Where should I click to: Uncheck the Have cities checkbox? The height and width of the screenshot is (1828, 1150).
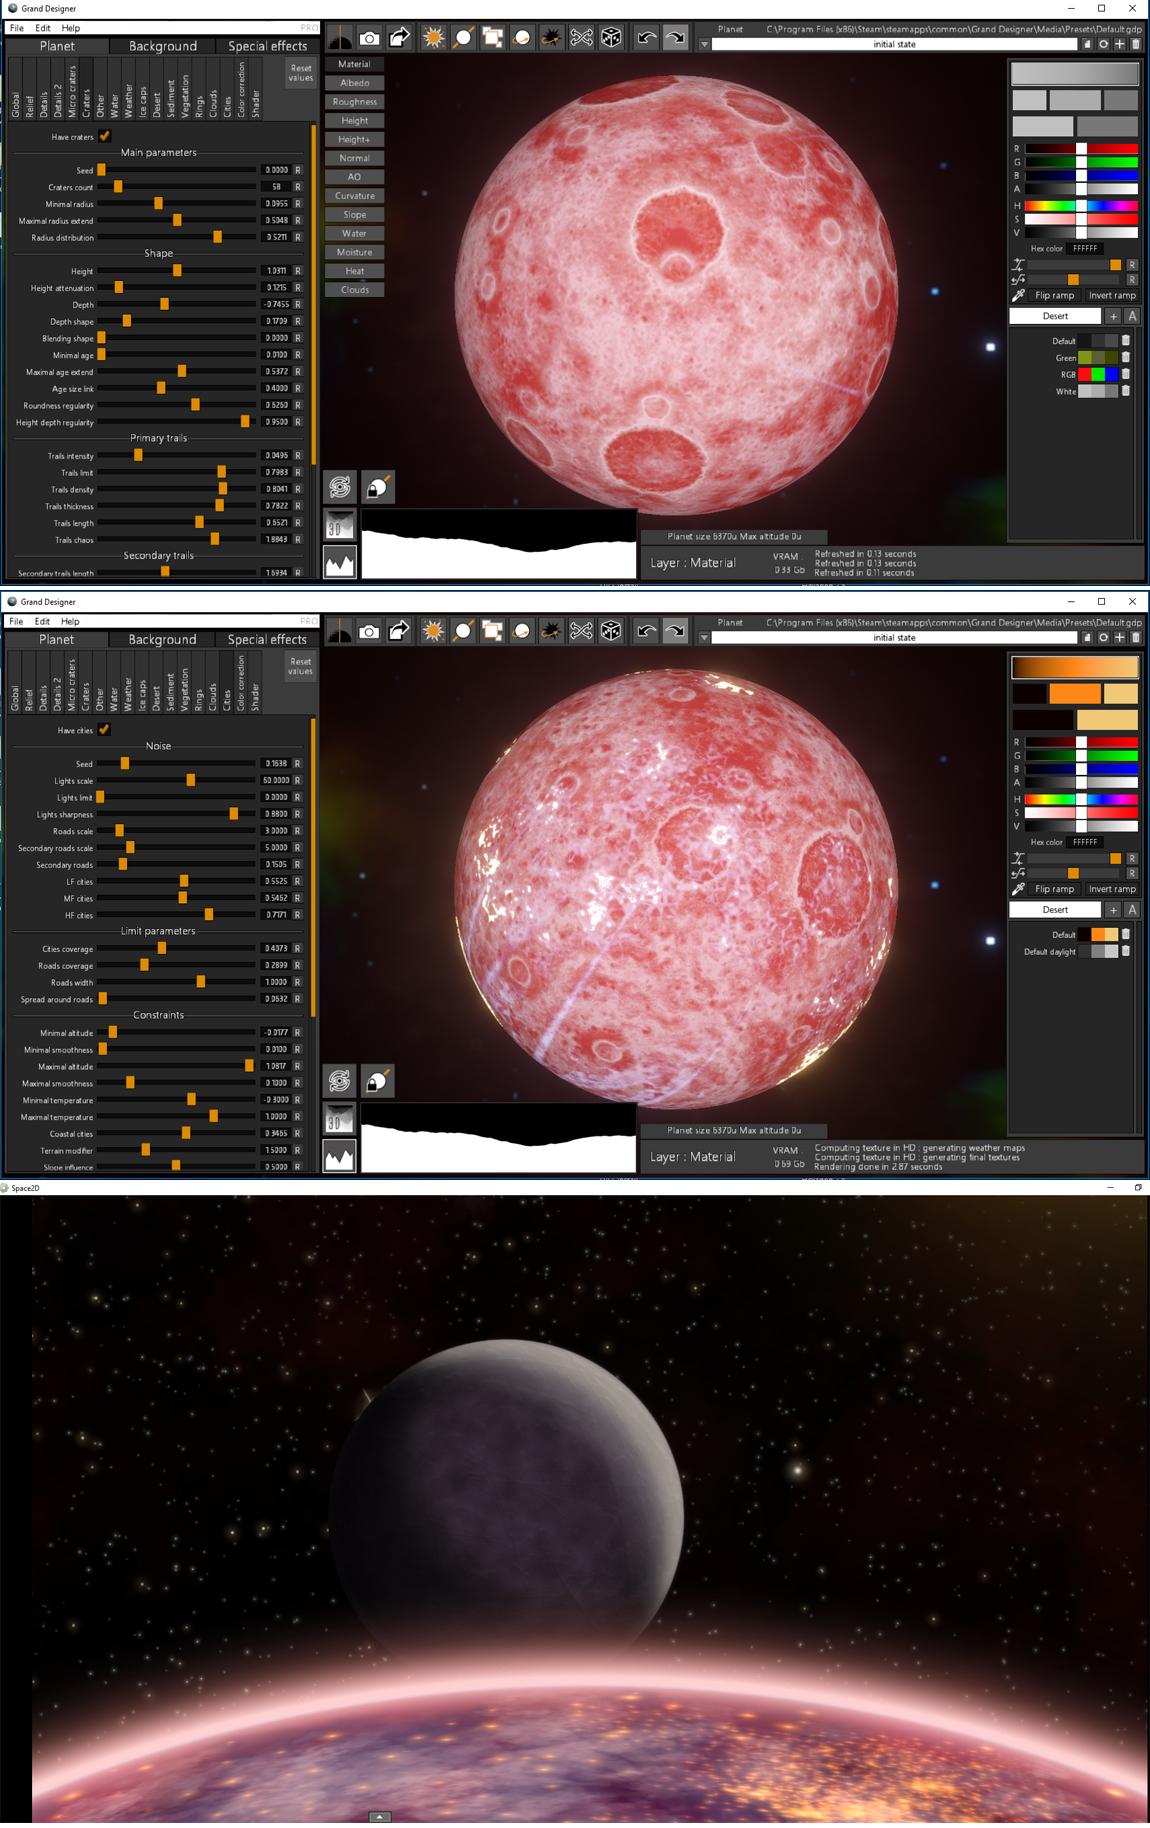[104, 729]
